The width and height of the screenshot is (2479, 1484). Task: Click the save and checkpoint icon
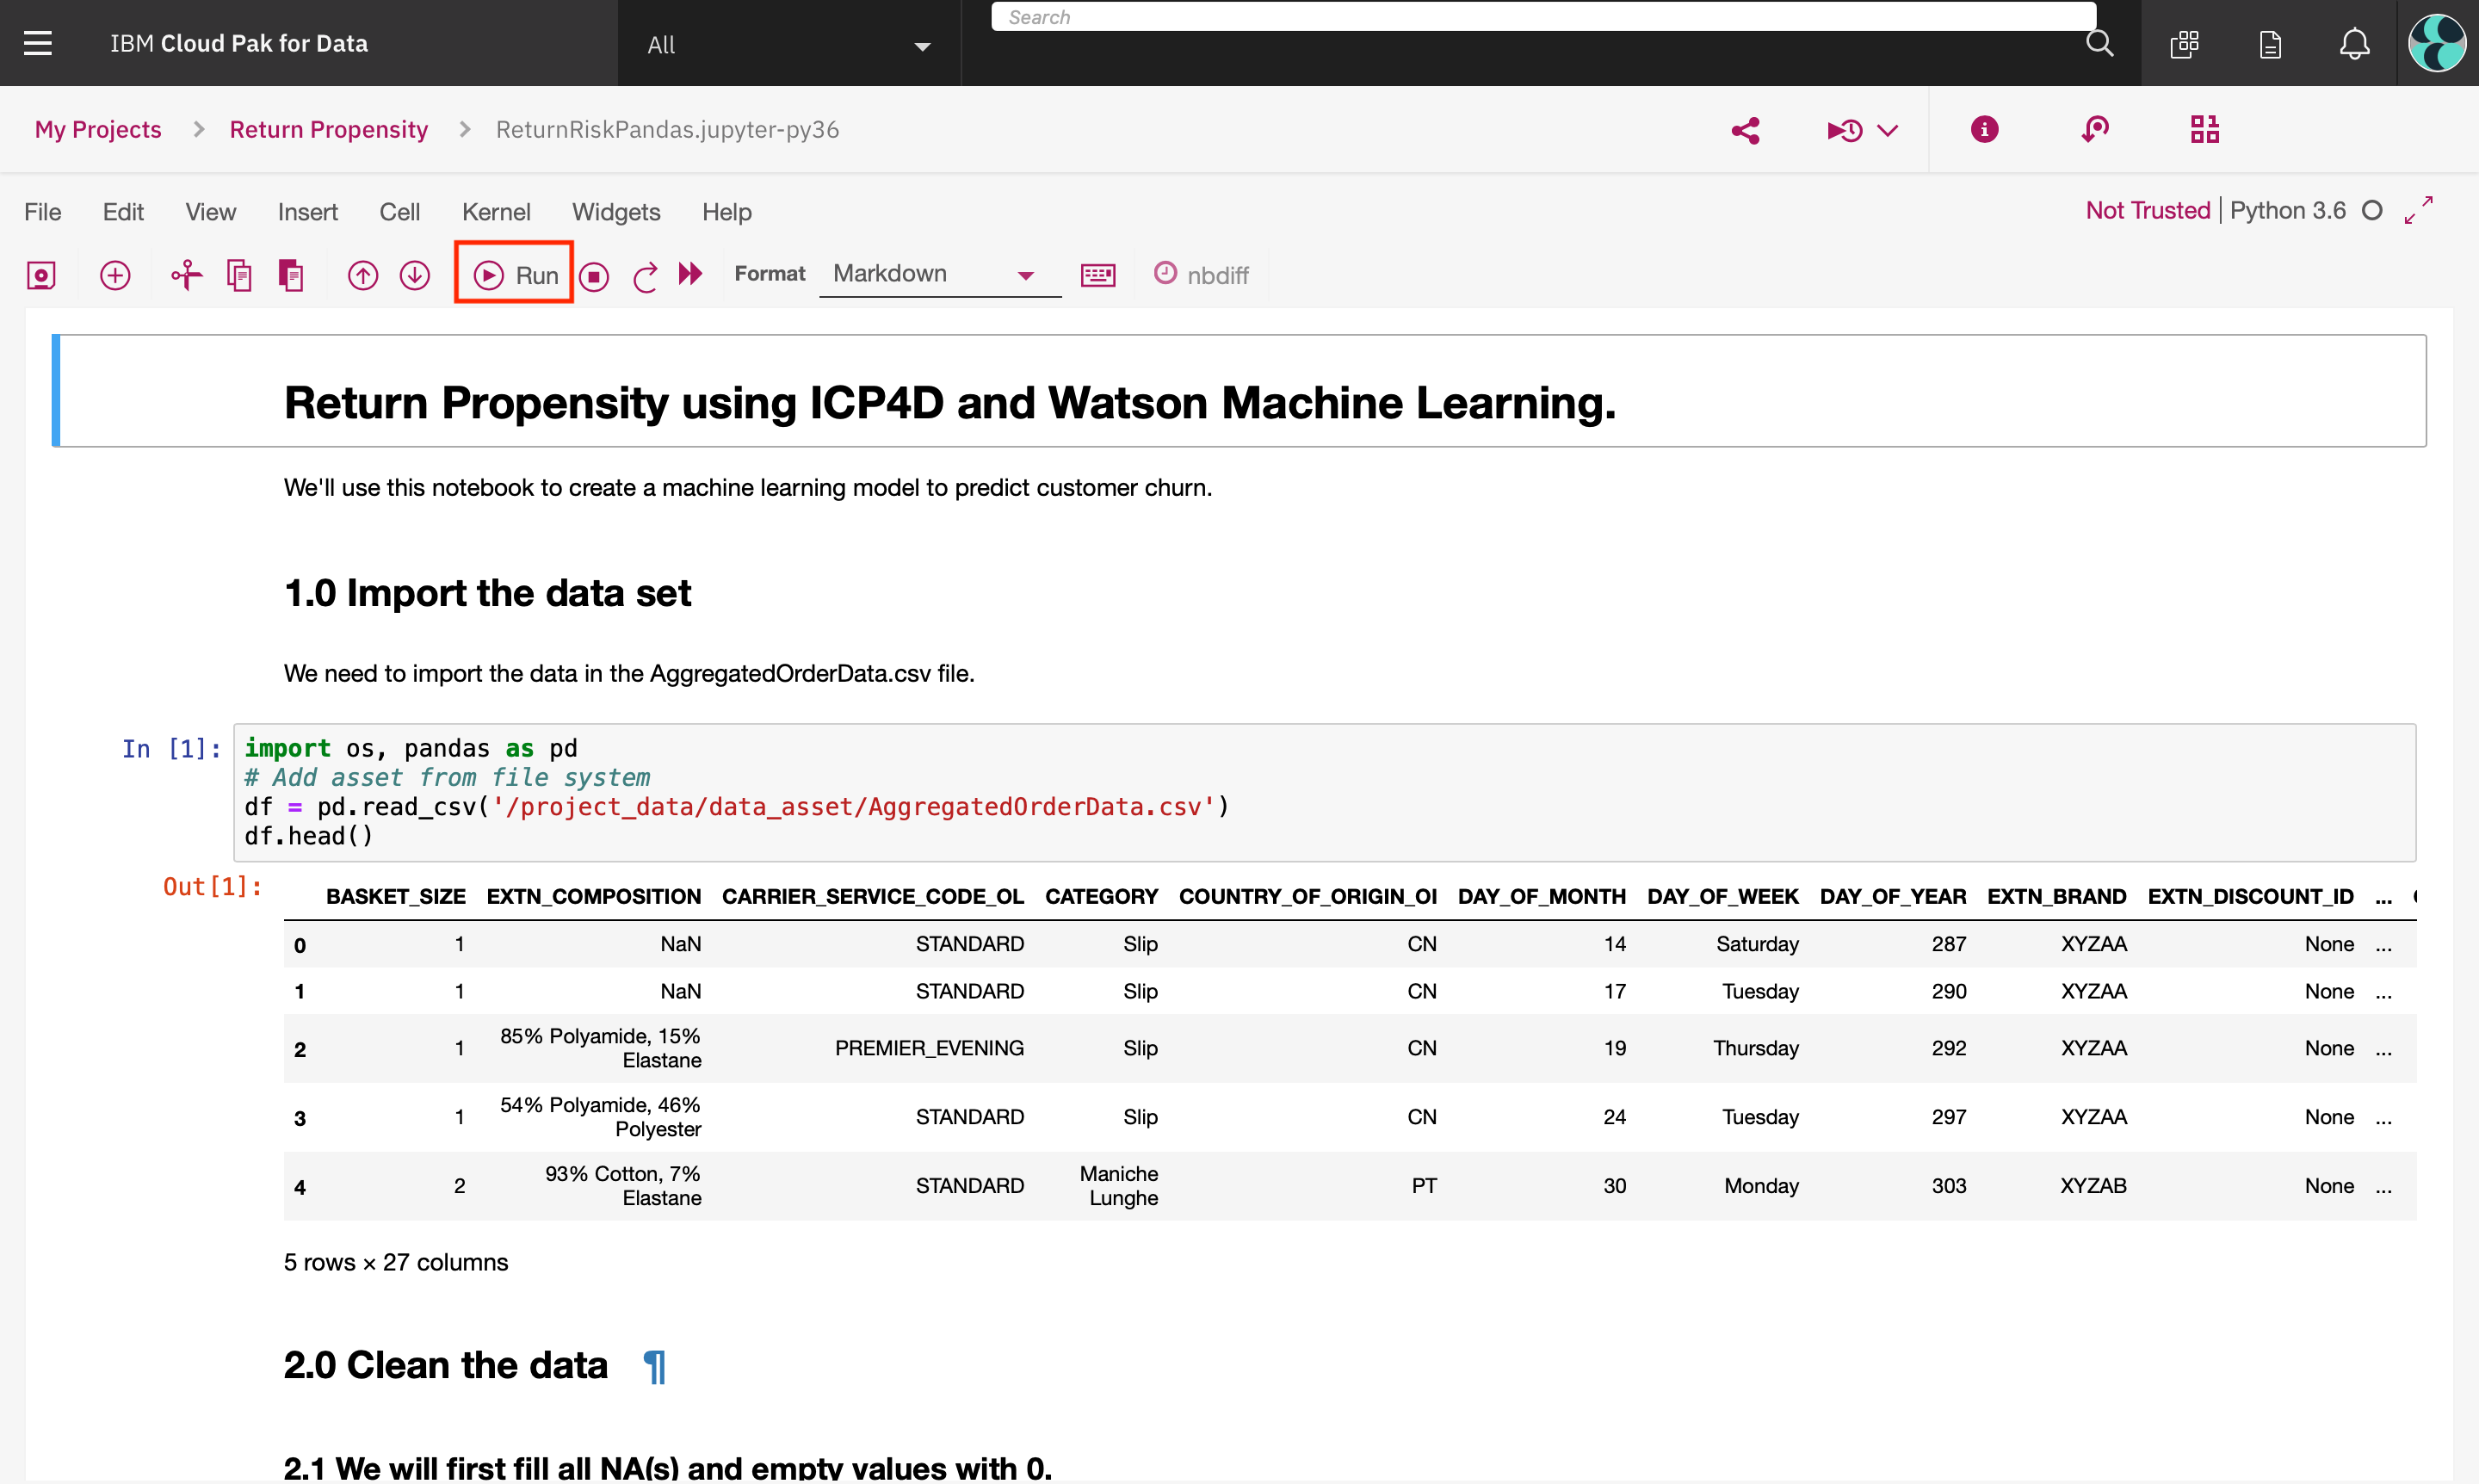point(41,275)
